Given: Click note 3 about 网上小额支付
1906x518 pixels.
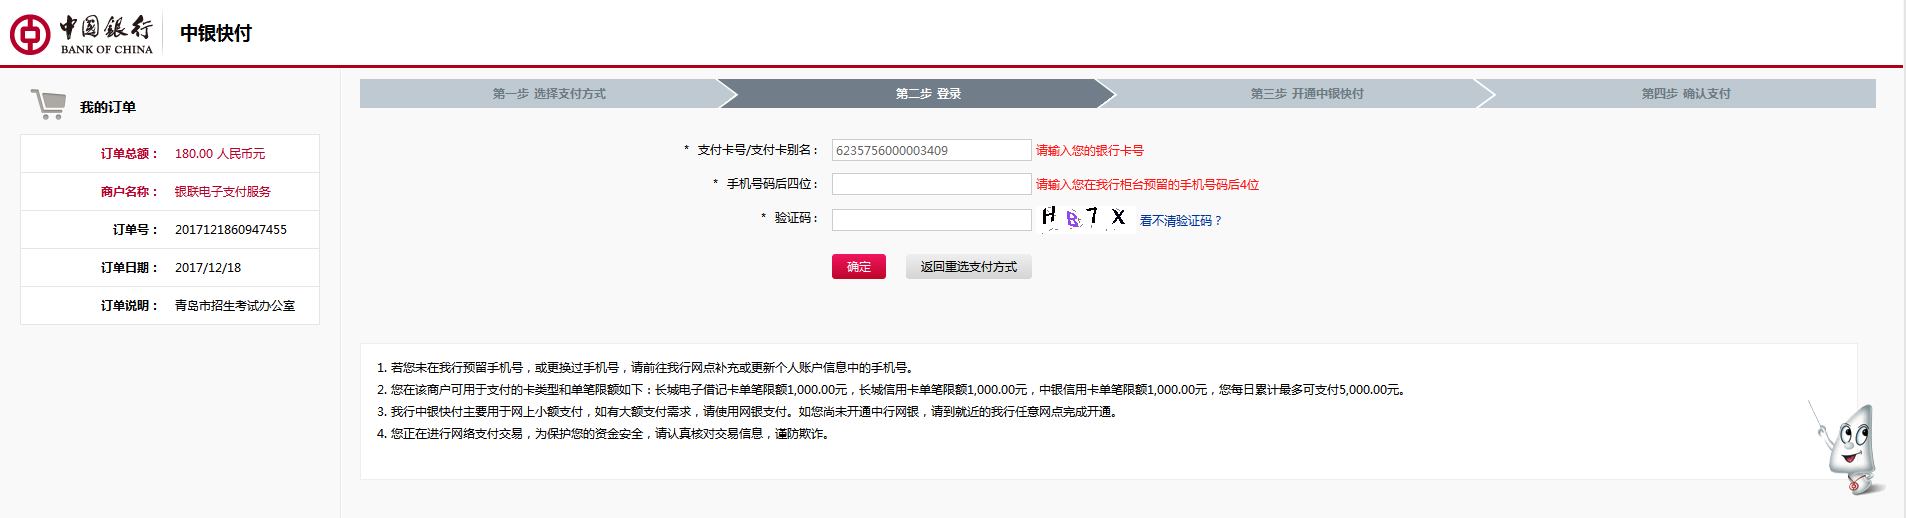Looking at the screenshot, I should 748,412.
